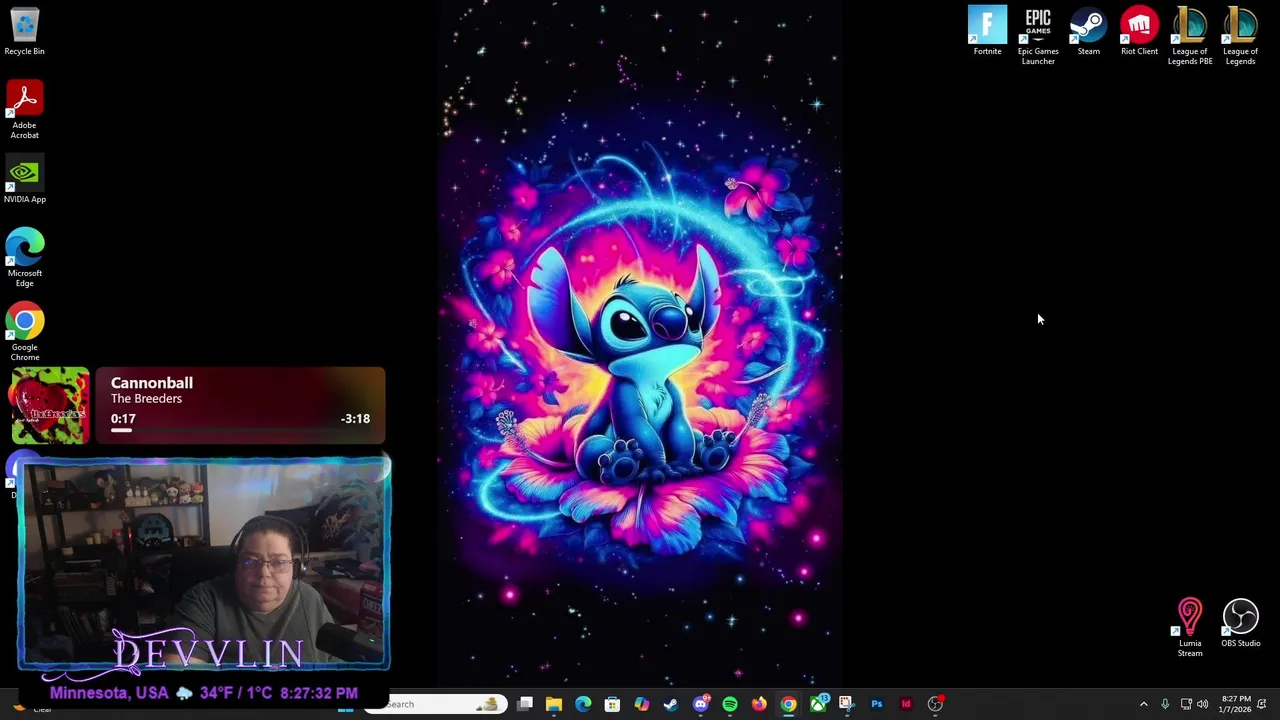Launch InDesign from the taskbar
The height and width of the screenshot is (720, 1280).
906,704
